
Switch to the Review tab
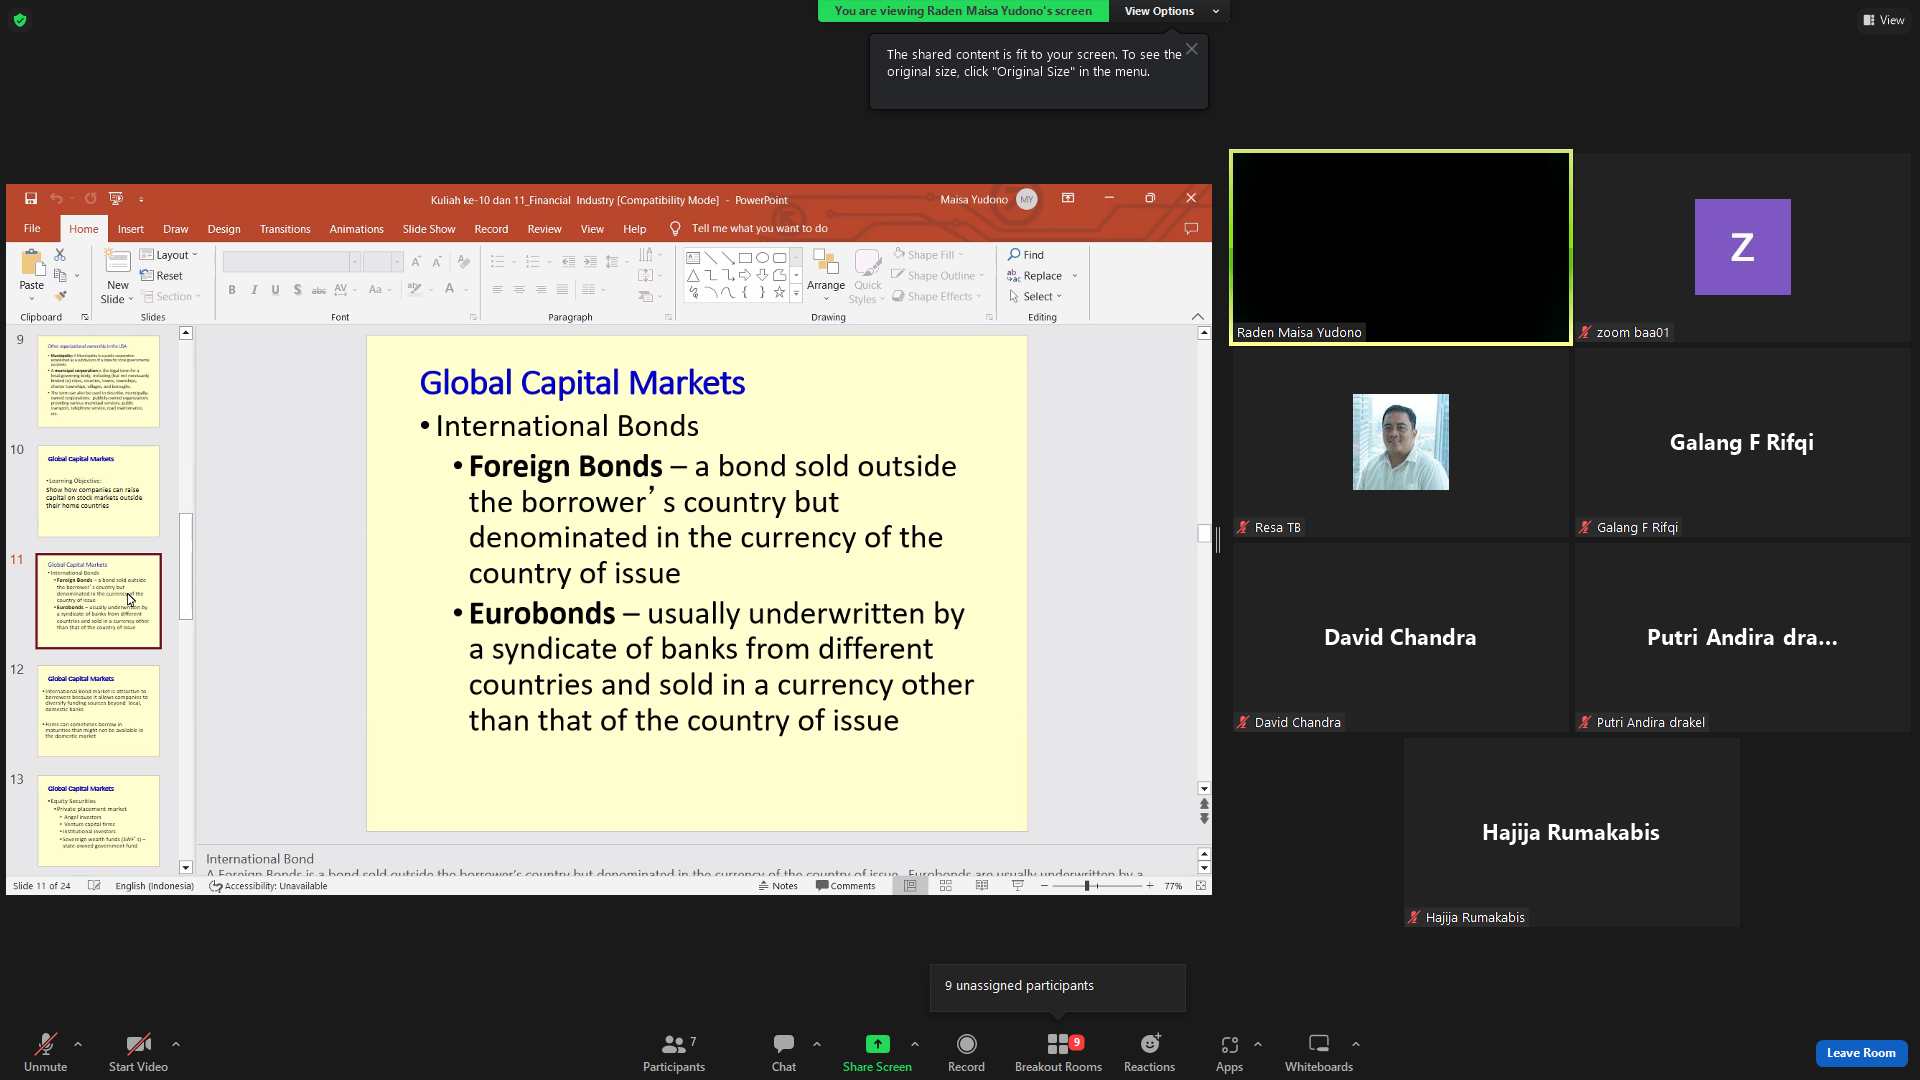pyautogui.click(x=545, y=229)
